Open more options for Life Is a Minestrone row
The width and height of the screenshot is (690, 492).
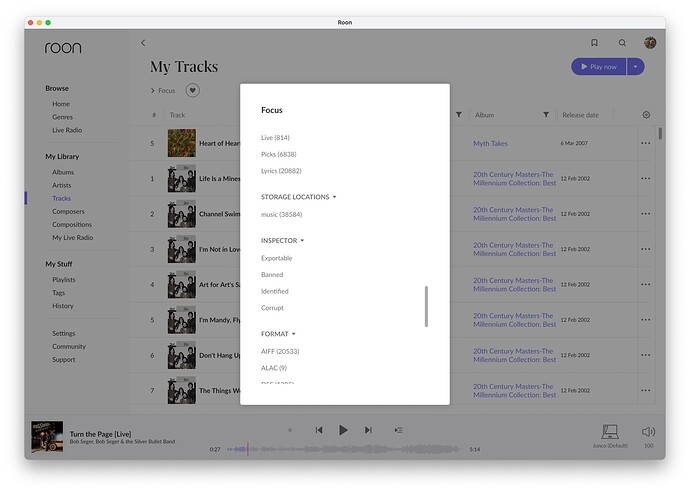coord(646,178)
